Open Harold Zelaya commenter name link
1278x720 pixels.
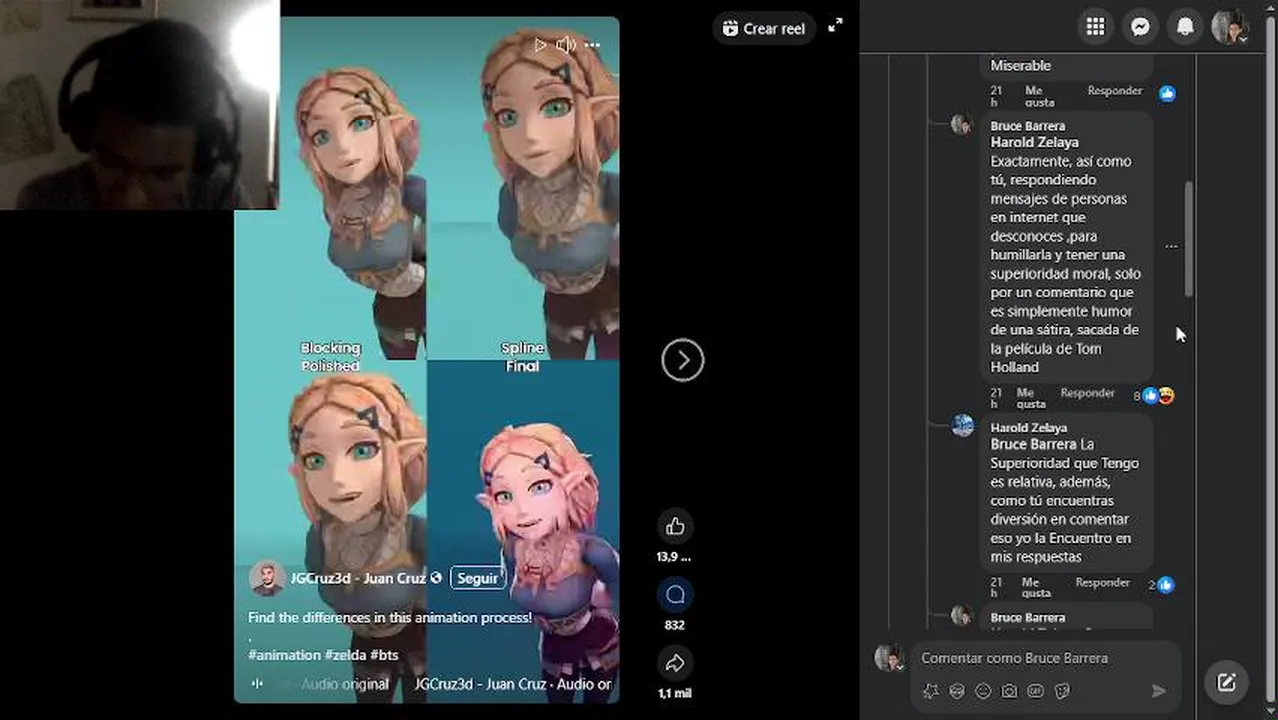(1029, 428)
